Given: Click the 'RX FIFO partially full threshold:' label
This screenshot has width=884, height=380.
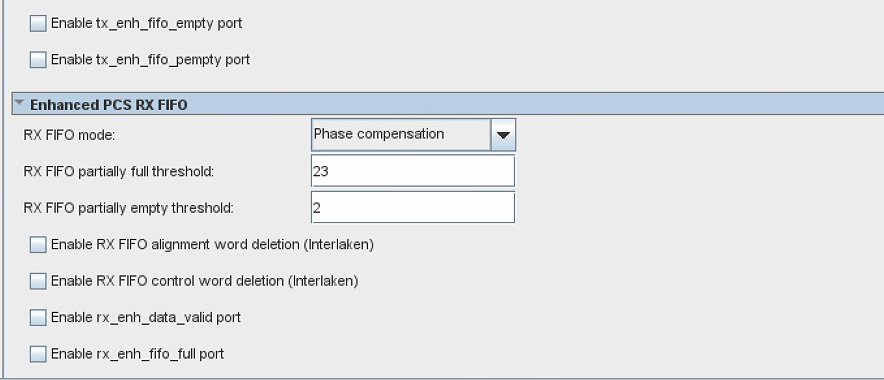Looking at the screenshot, I should click(118, 172).
